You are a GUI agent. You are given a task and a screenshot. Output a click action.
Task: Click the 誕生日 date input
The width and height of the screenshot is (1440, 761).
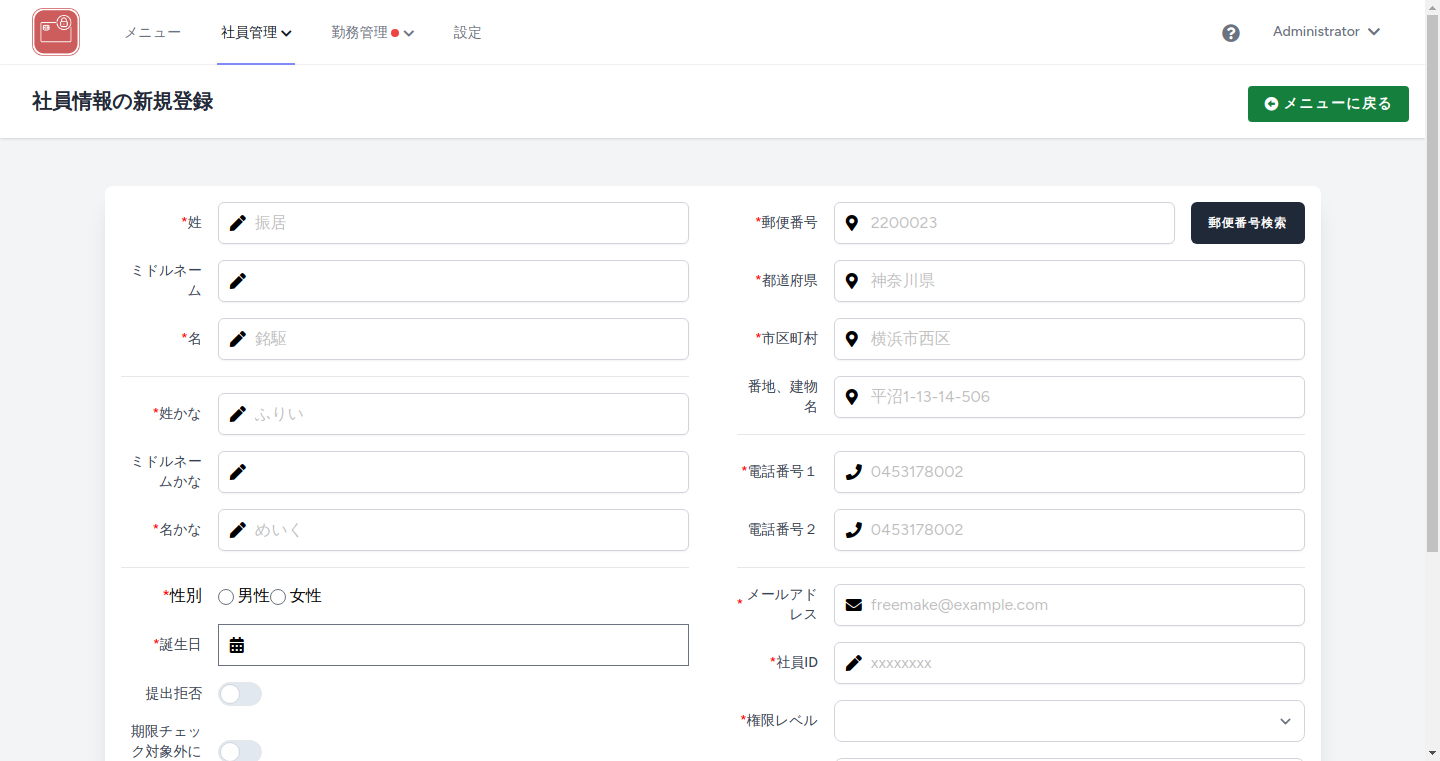pos(453,645)
